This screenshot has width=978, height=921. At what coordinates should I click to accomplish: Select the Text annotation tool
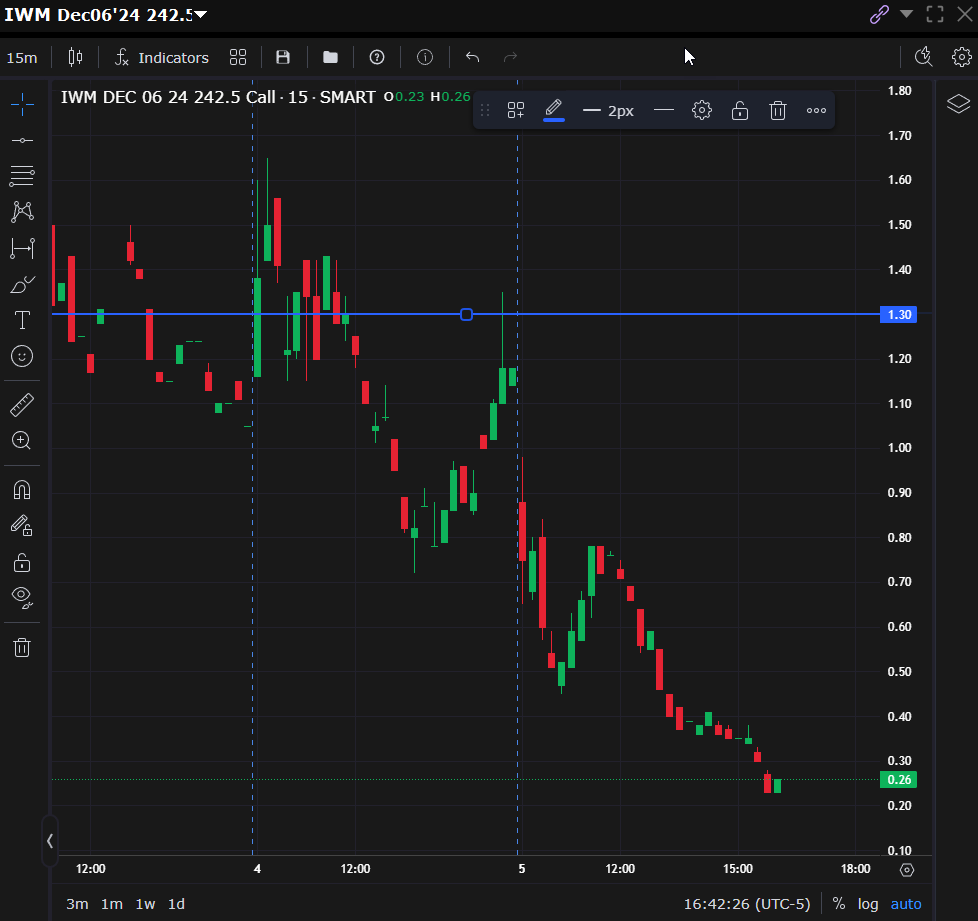[21, 320]
